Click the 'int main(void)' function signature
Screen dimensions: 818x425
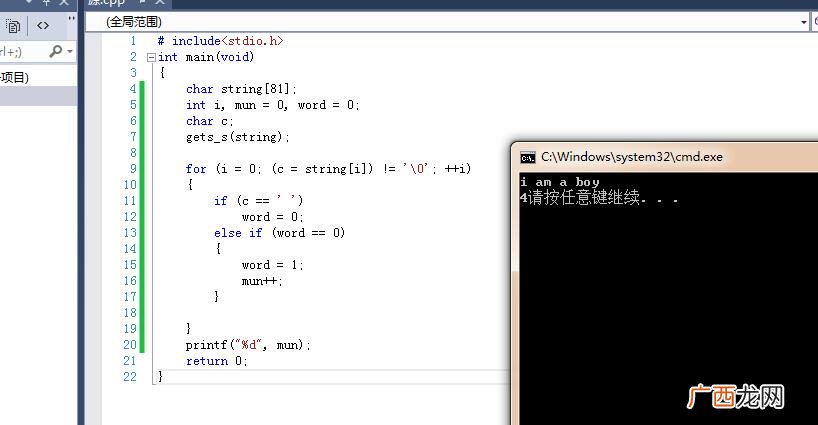(x=206, y=57)
